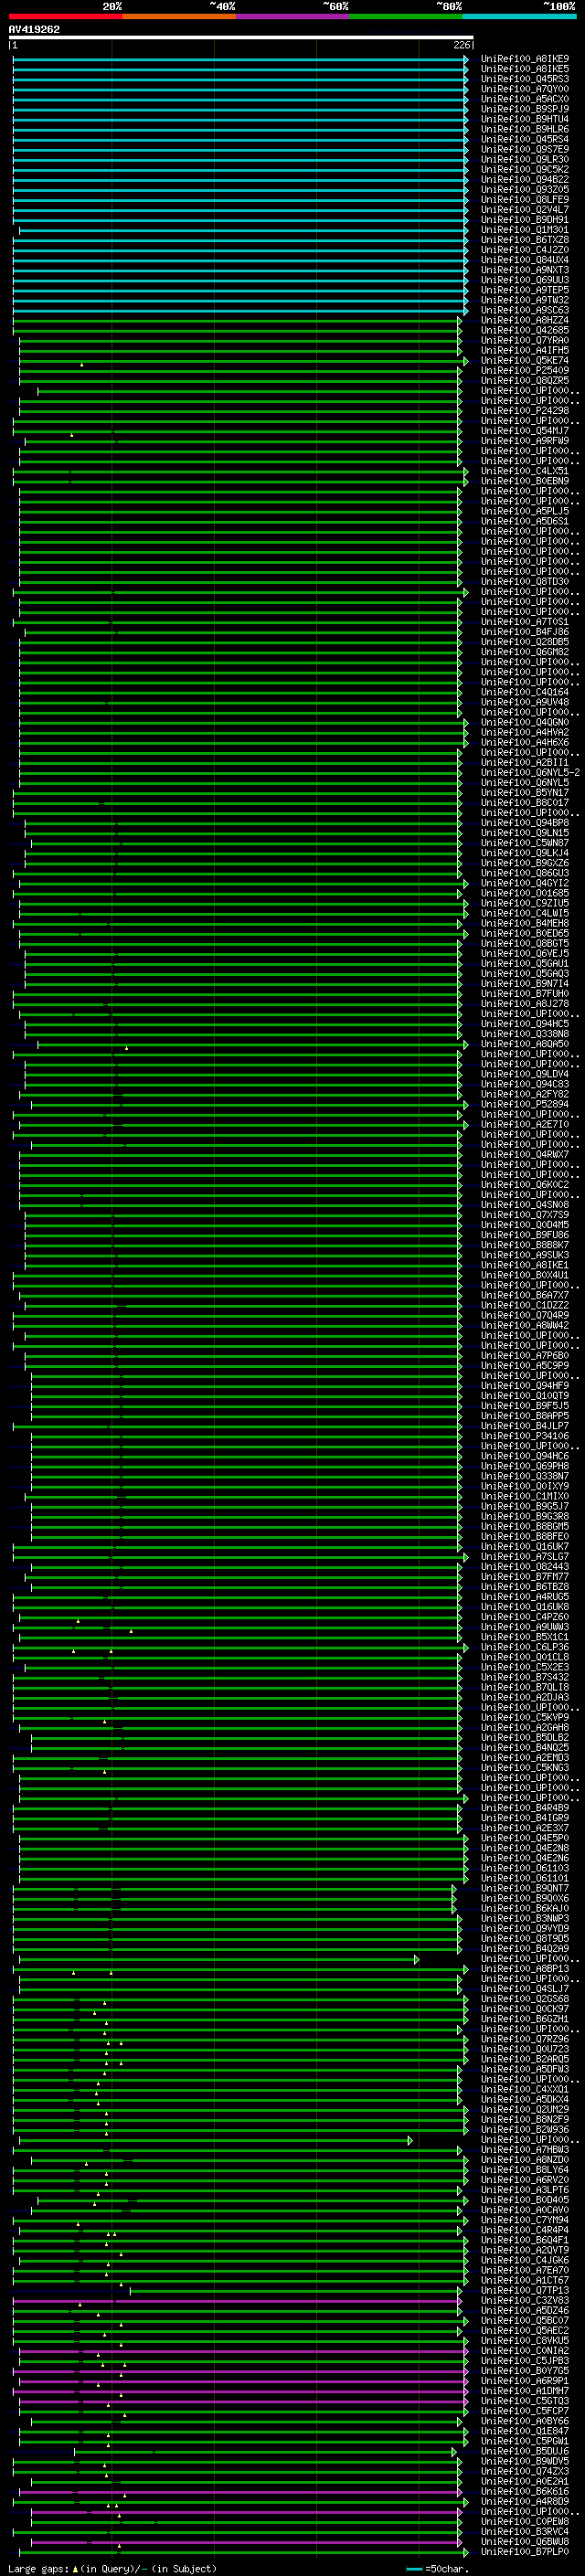This screenshot has height=2576, width=585.
Task: Select the UniRef100_C4XXQ1 label
Action: (x=525, y=2089)
